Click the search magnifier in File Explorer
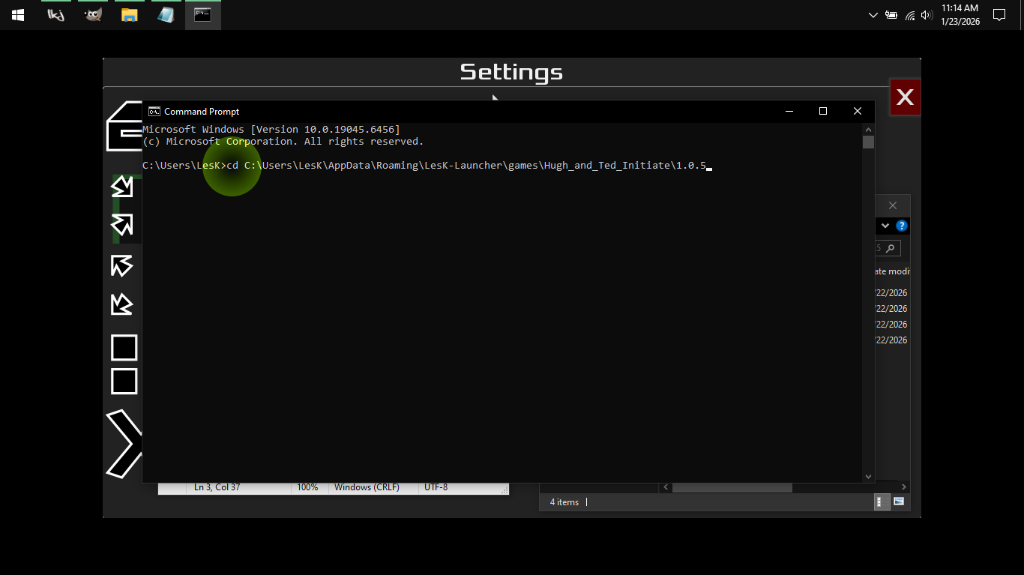This screenshot has height=575, width=1024. coord(889,248)
